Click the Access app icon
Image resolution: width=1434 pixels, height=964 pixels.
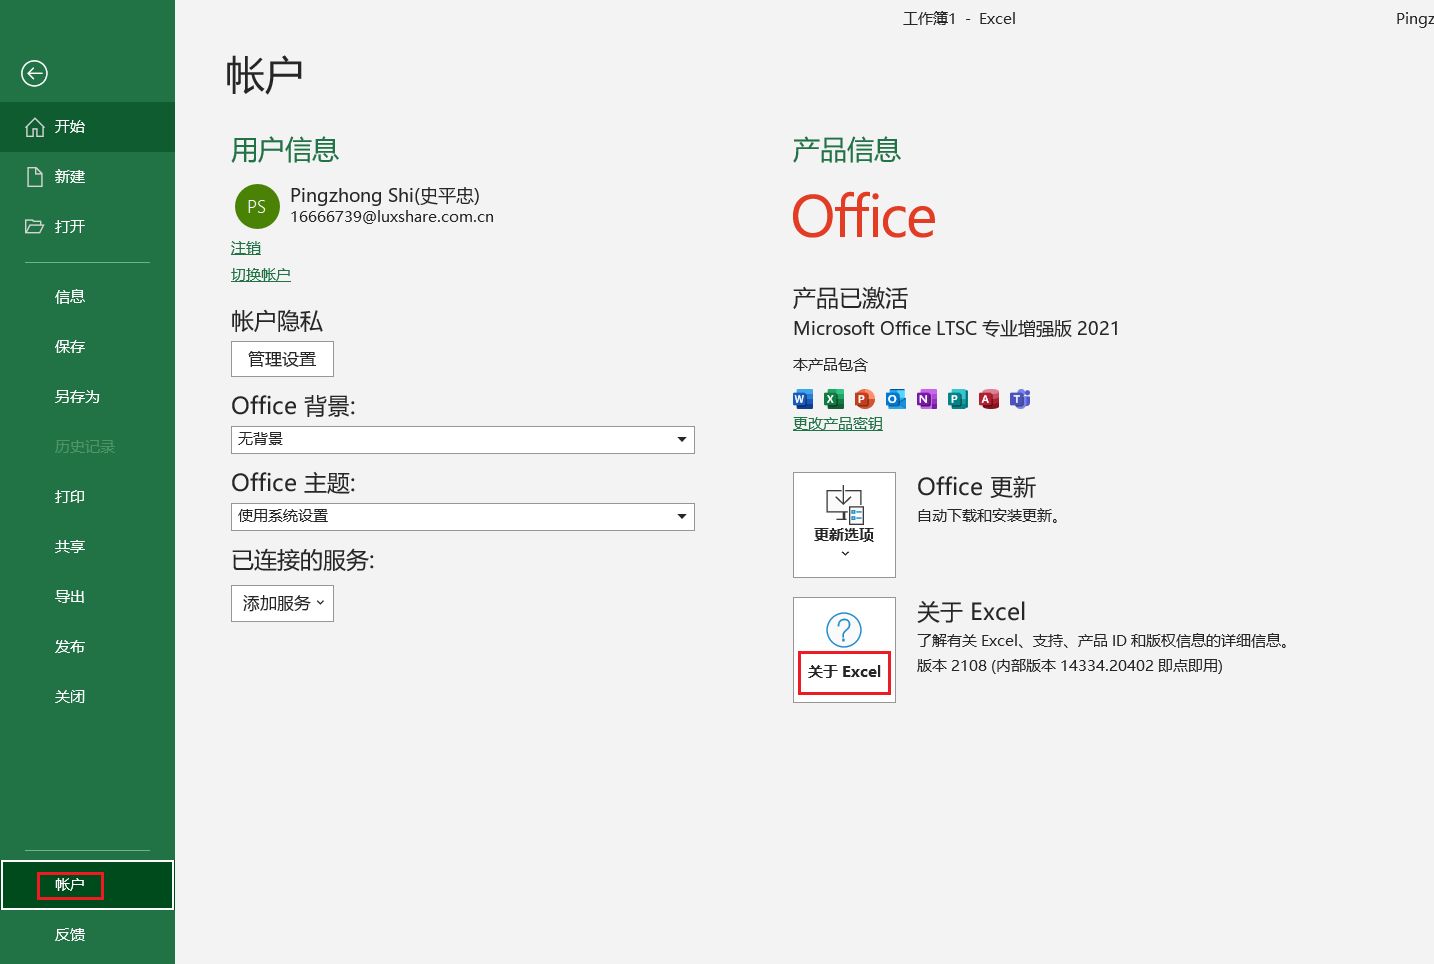coord(989,399)
